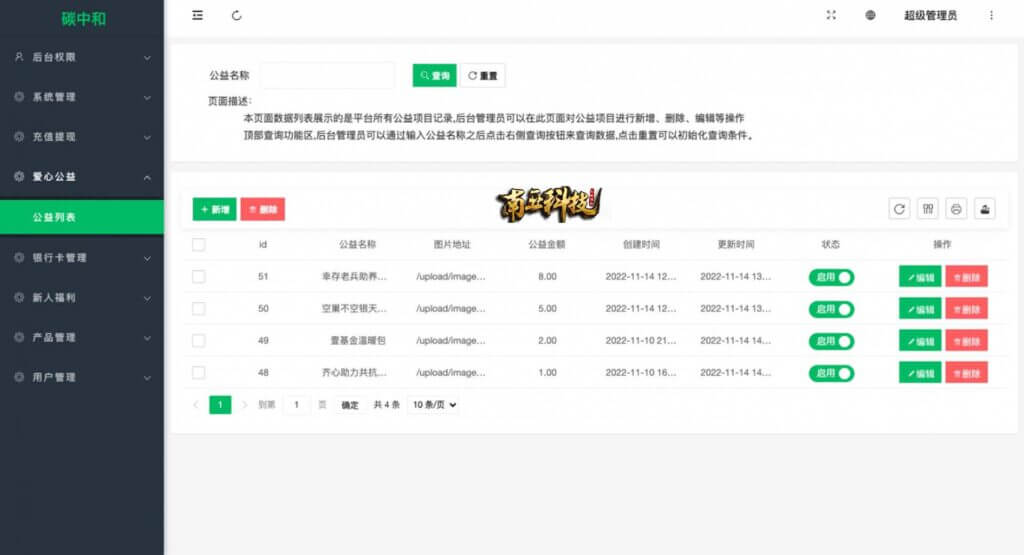Check the row with id 49

pyautogui.click(x=199, y=340)
